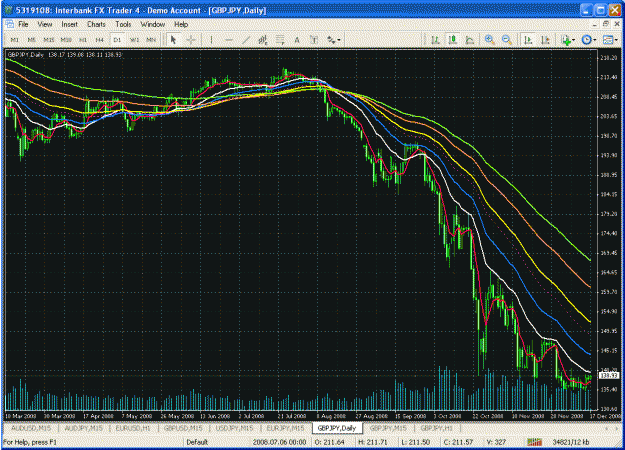Switch timeframe to H1
This screenshot has width=625, height=450.
[83, 40]
